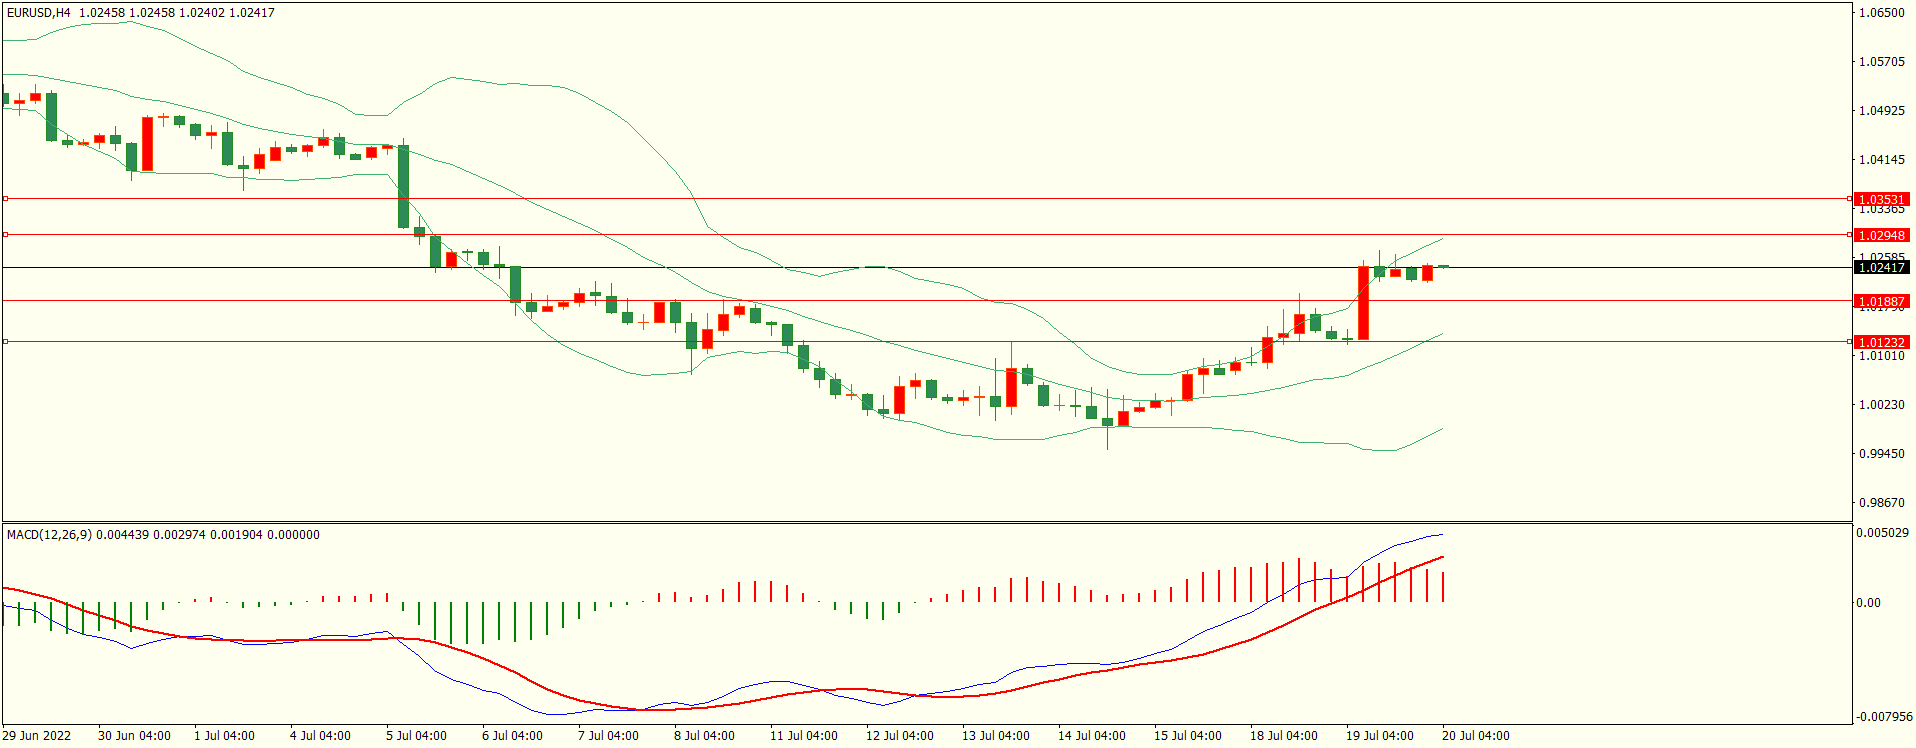
Task: Click the EURUSD,H4 chart title text
Action: [38, 13]
